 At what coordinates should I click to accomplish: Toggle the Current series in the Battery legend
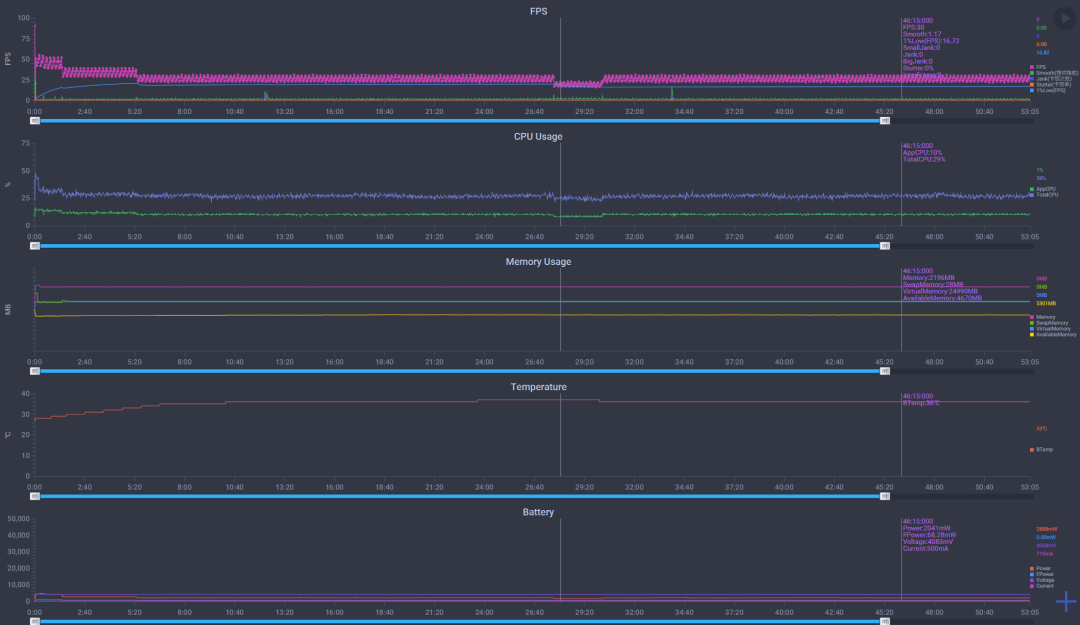[x=1041, y=586]
